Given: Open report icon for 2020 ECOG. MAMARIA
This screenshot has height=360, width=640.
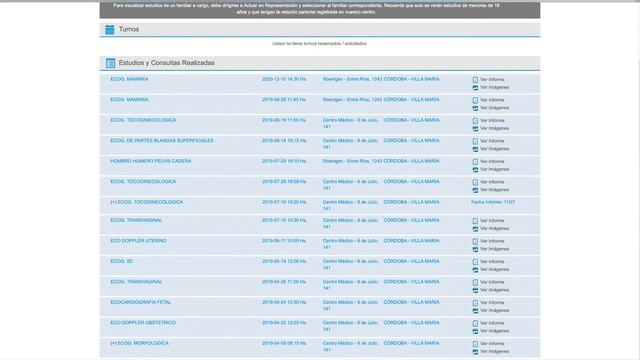Looking at the screenshot, I should pyautogui.click(x=475, y=80).
